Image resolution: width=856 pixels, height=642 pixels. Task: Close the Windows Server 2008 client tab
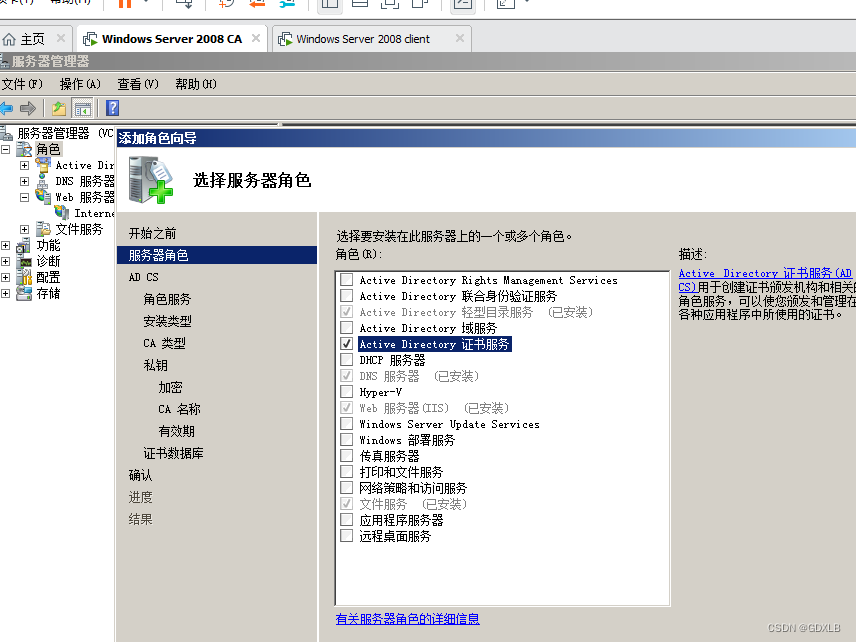(x=460, y=38)
